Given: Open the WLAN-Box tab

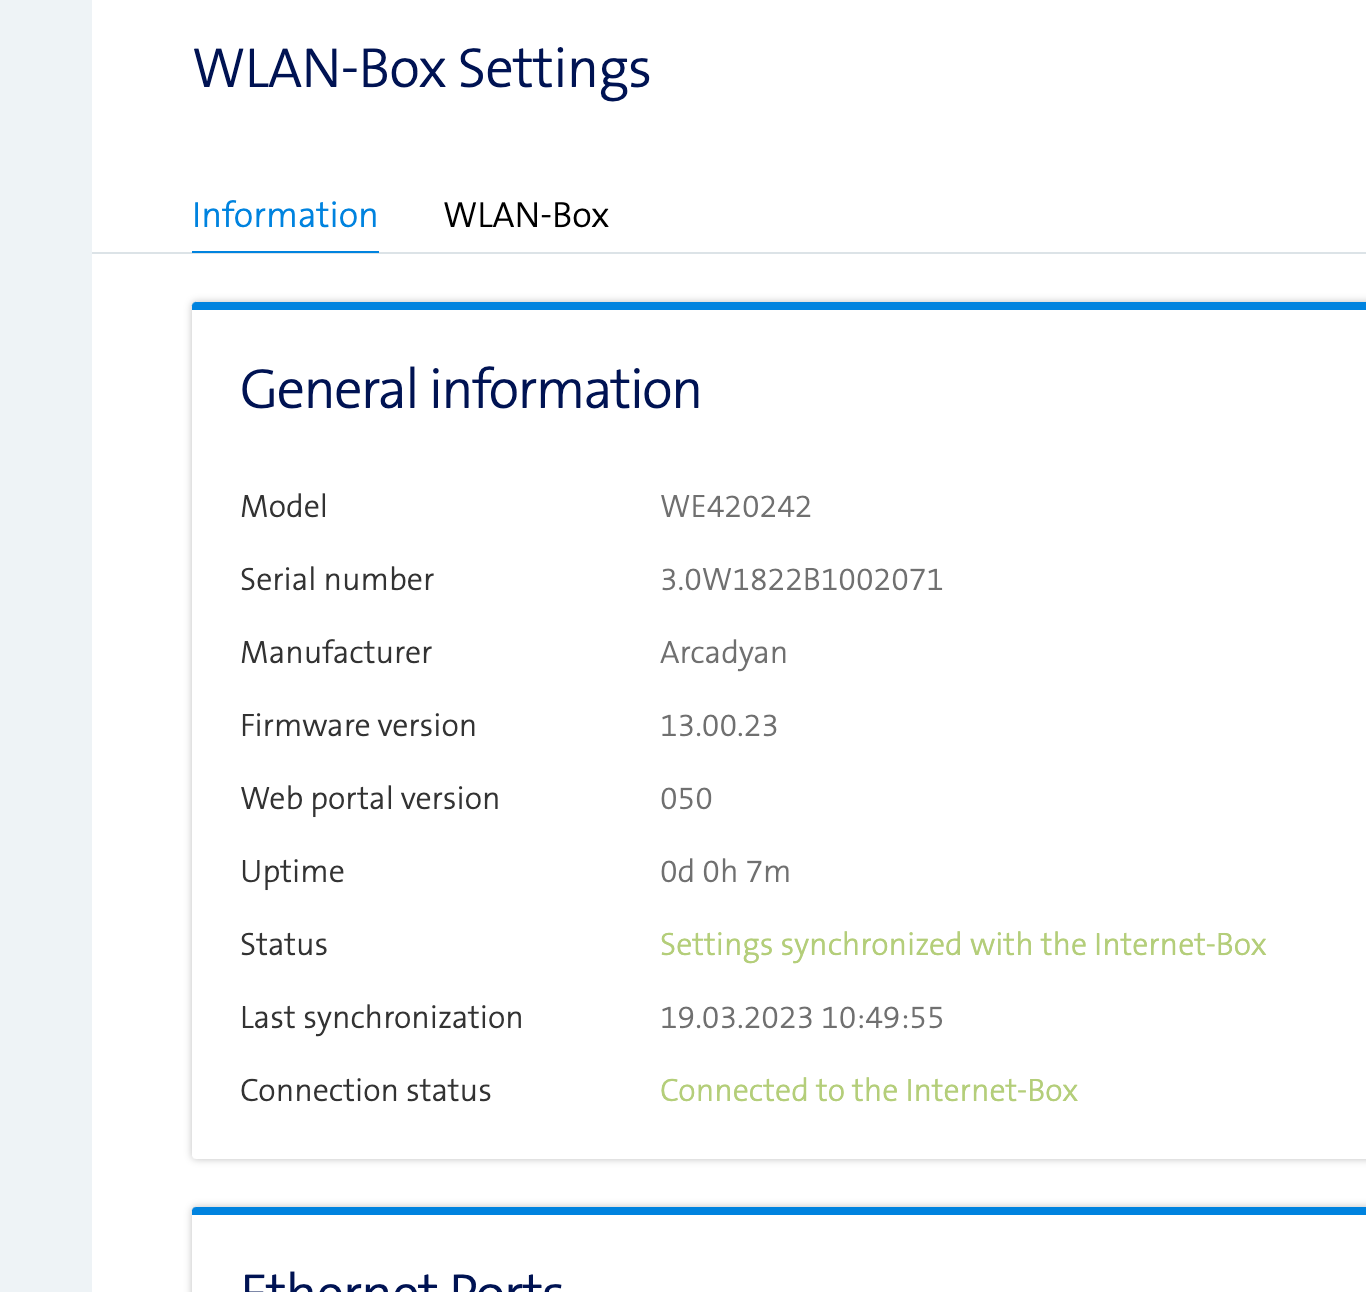Looking at the screenshot, I should [526, 216].
